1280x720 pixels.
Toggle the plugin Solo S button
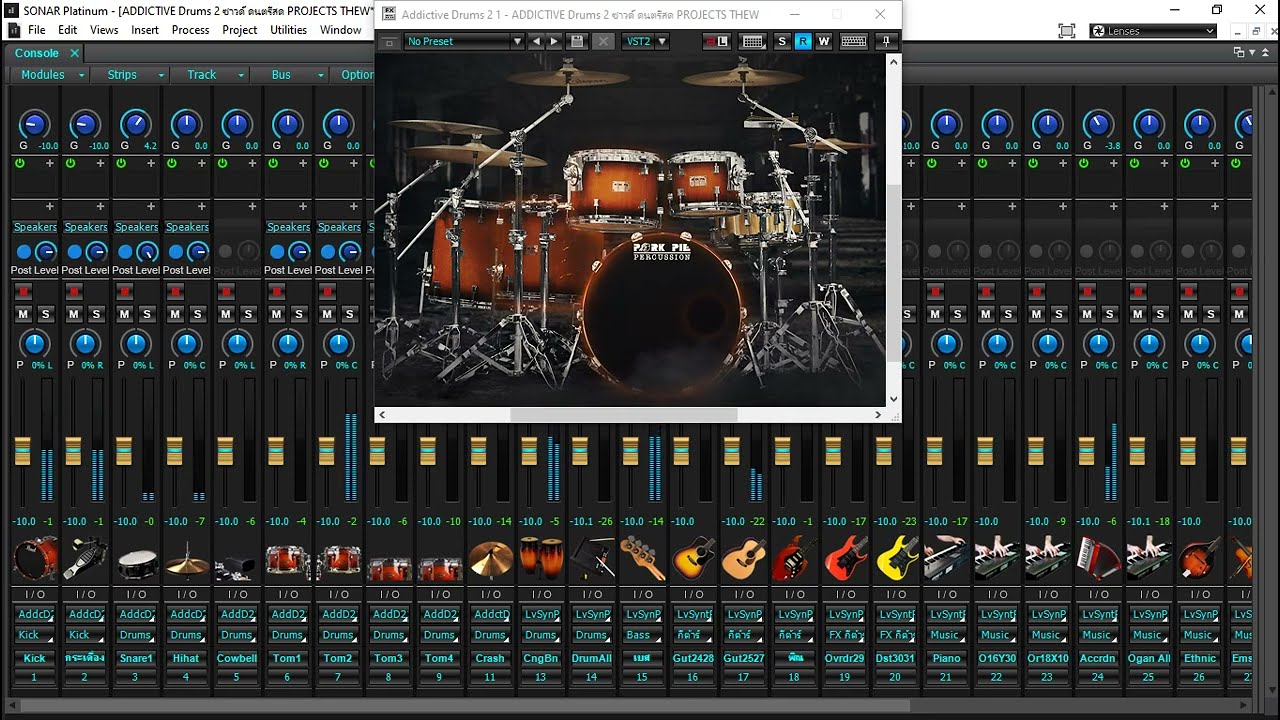[x=782, y=41]
